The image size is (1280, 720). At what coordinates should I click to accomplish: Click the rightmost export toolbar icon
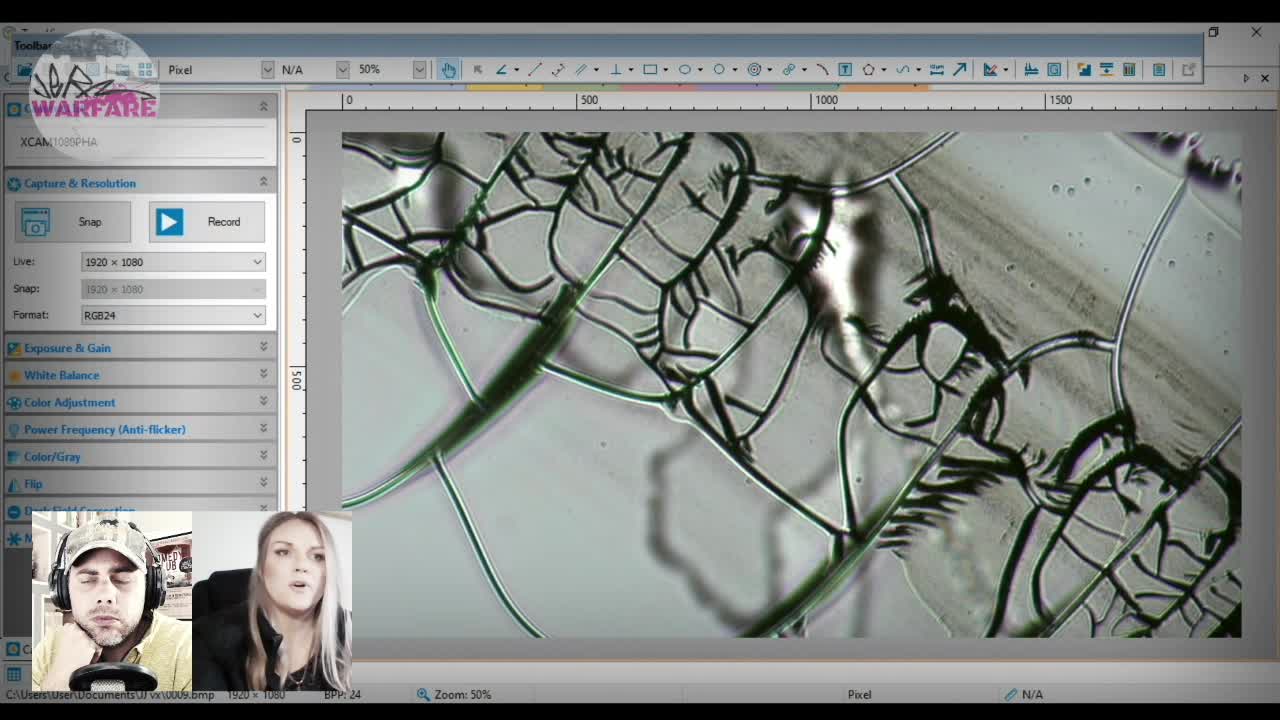1188,69
